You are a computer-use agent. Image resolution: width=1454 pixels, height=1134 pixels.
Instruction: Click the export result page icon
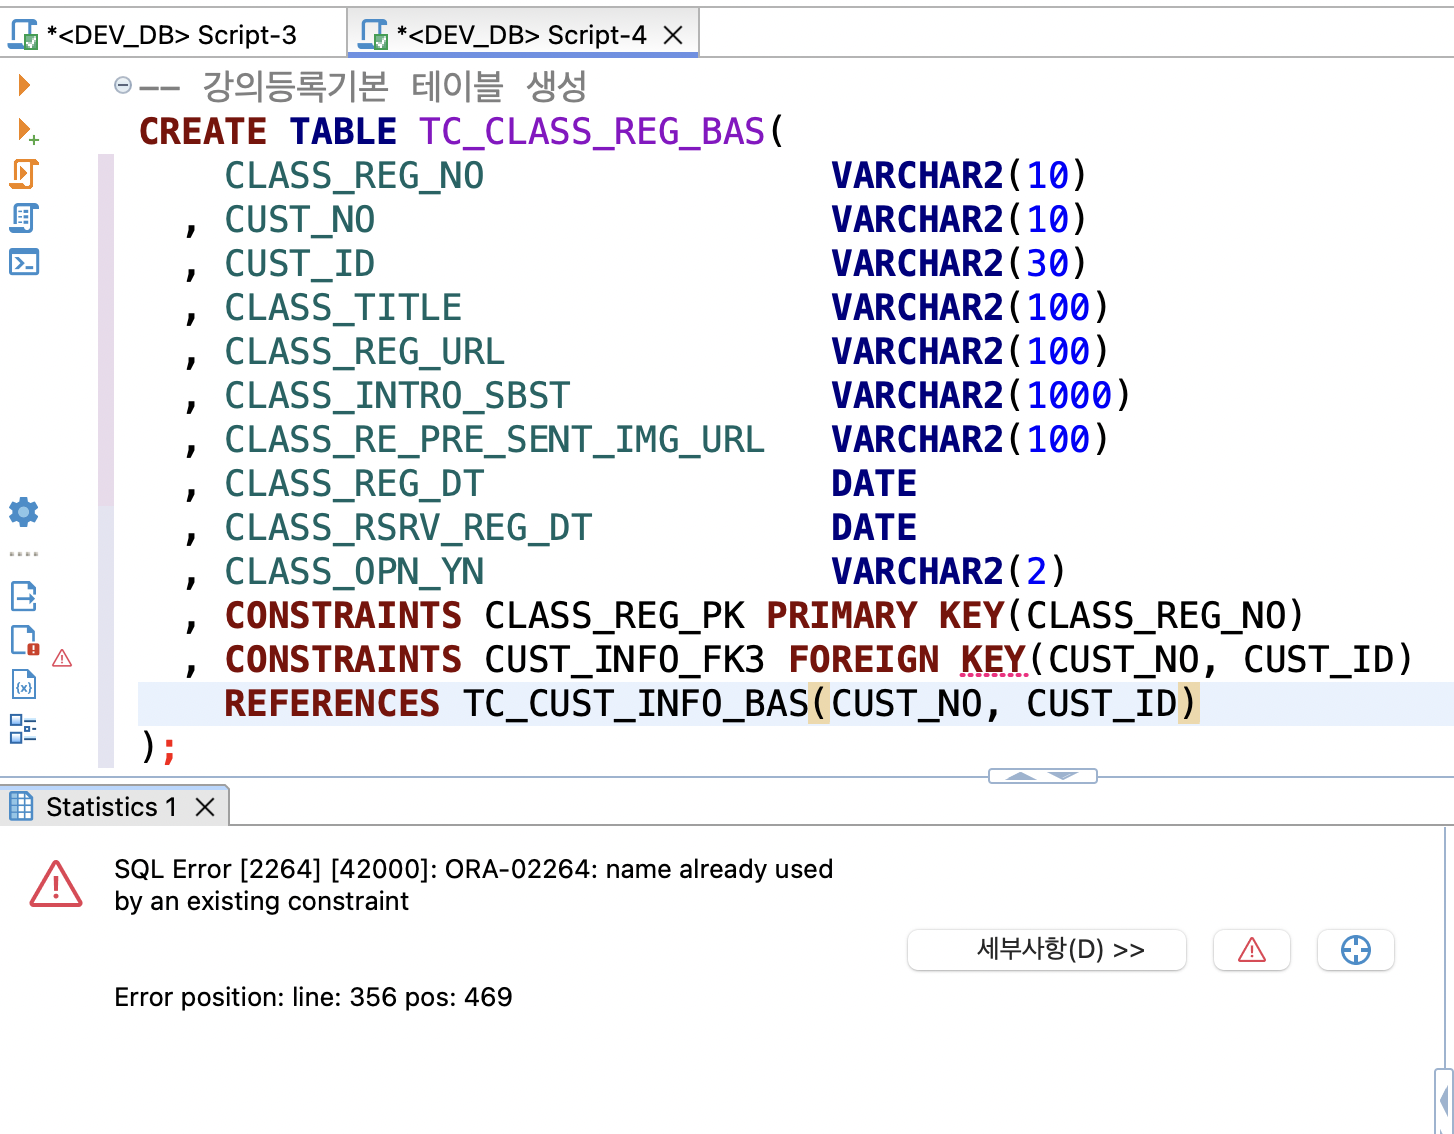tap(24, 597)
